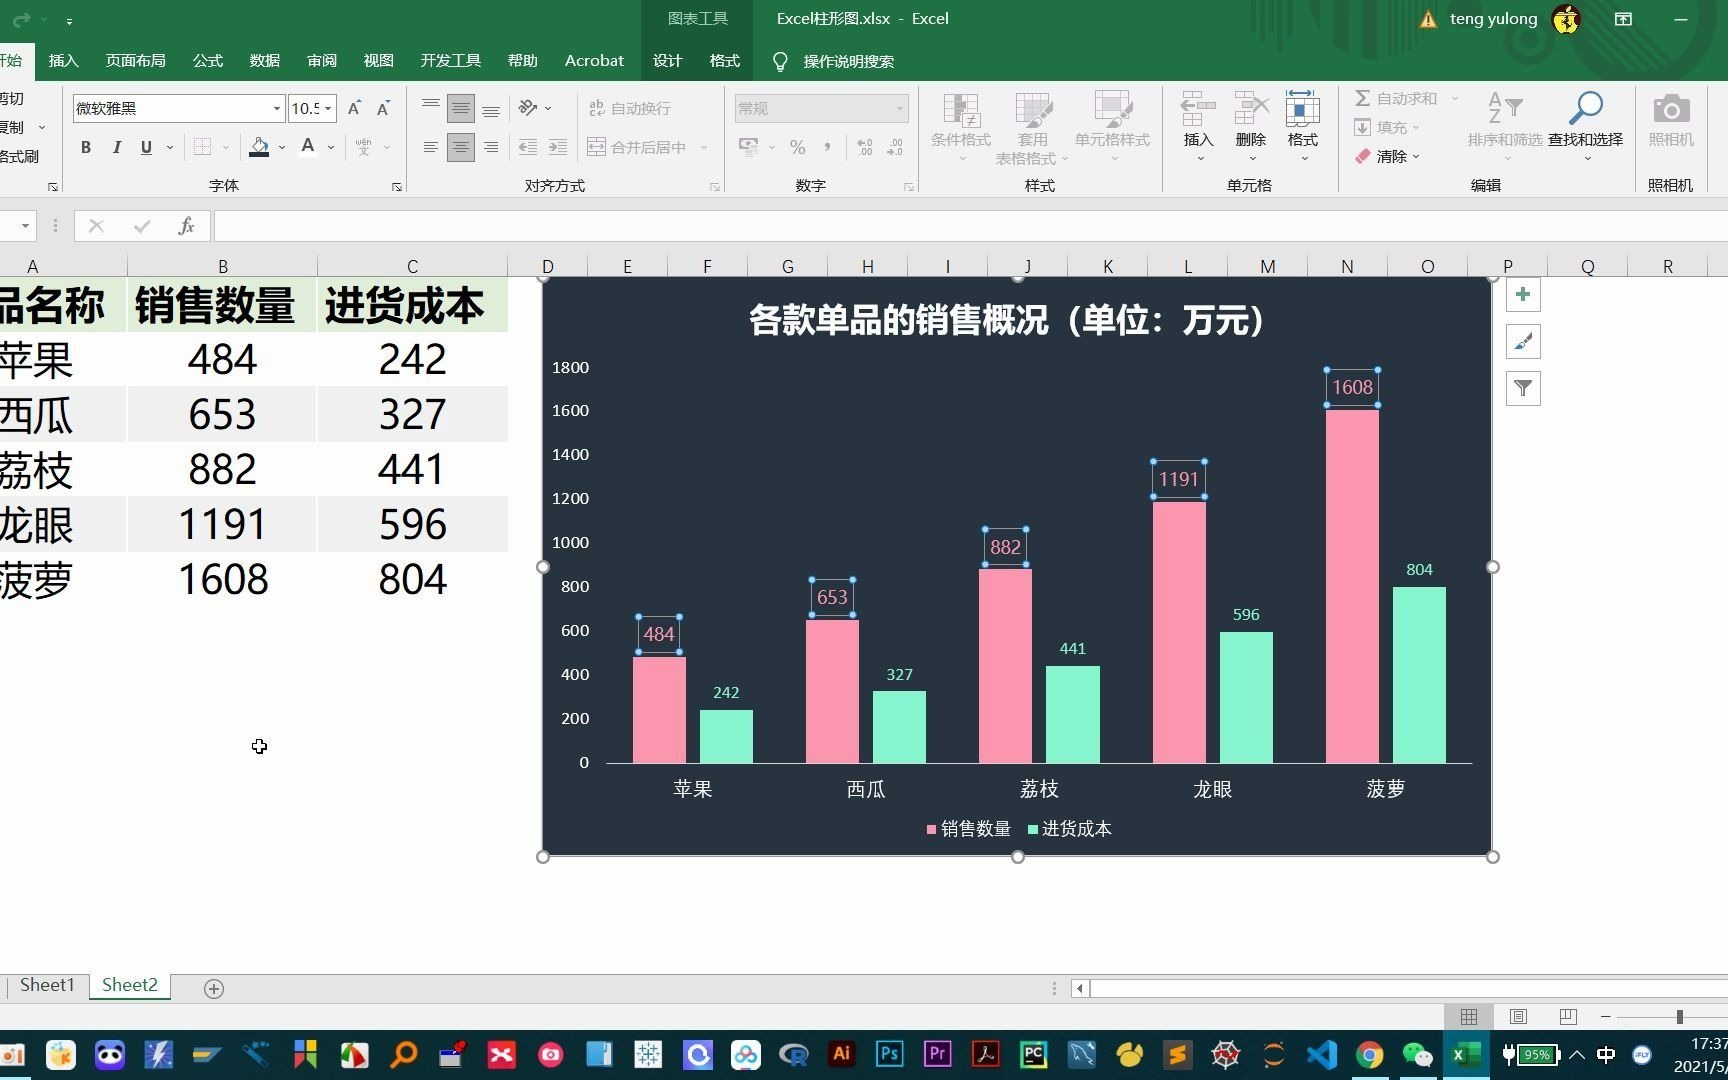
Task: Open the 页面布局 ribbon tab
Action: click(x=136, y=61)
